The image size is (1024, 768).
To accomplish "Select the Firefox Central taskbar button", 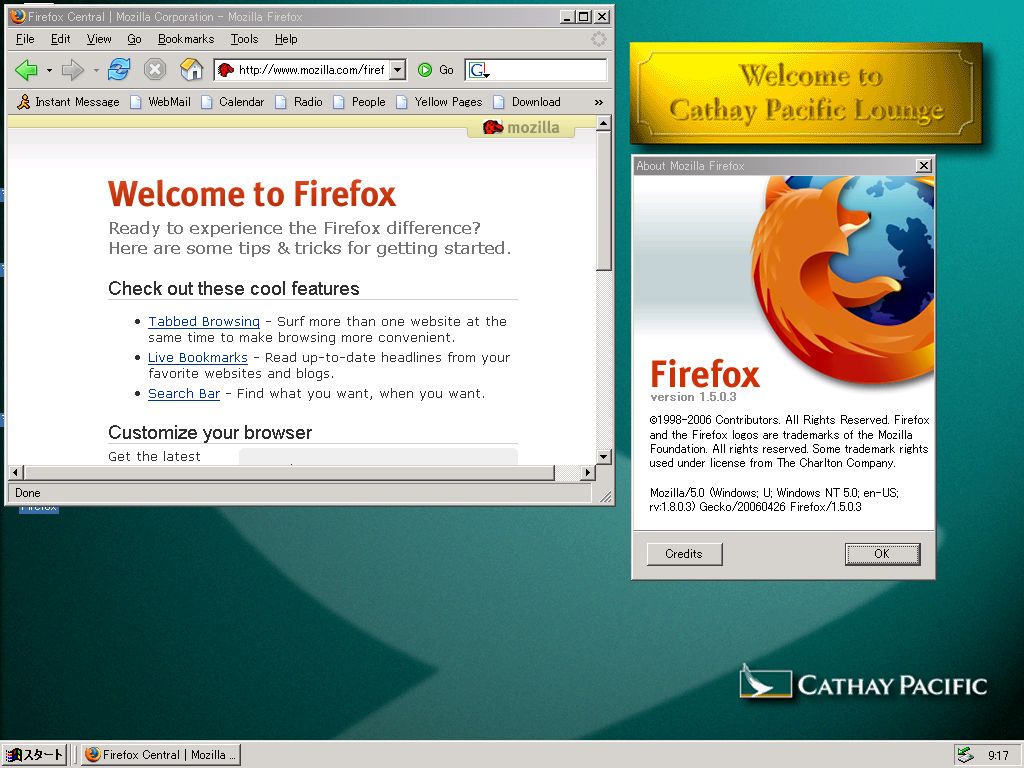I will tap(161, 755).
